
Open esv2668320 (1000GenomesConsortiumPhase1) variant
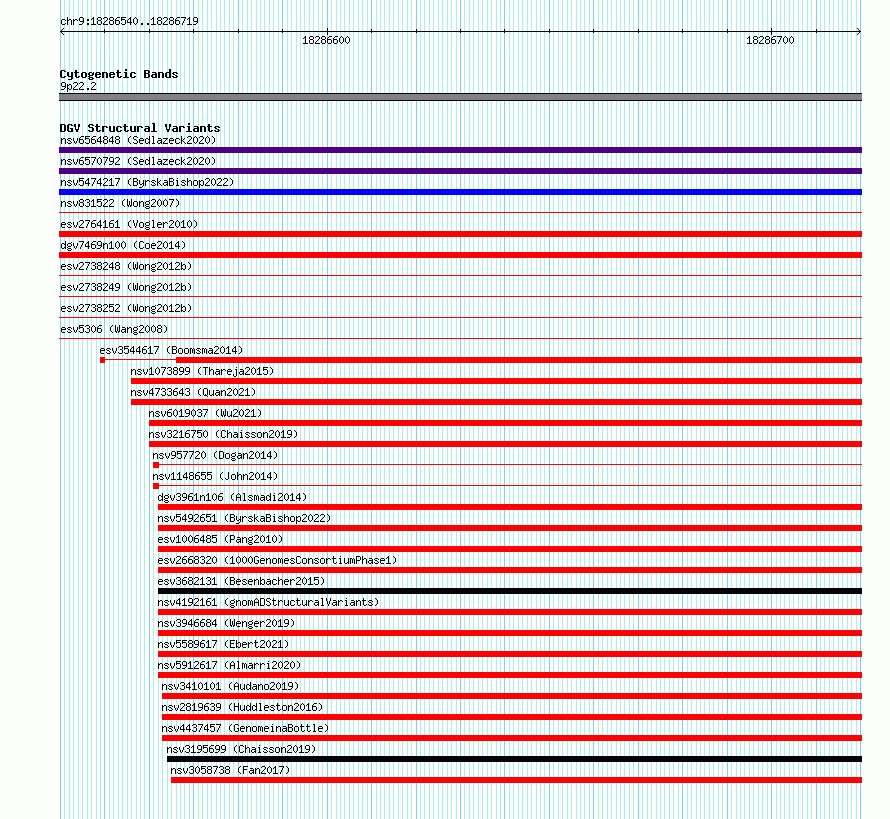(x=277, y=560)
